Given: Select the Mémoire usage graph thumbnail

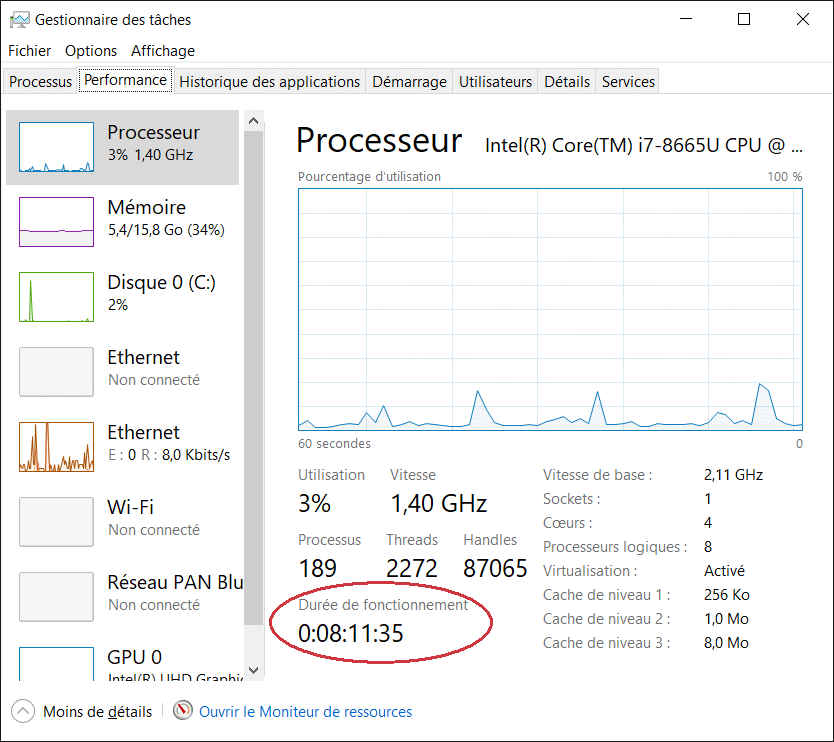Looking at the screenshot, I should [x=56, y=222].
